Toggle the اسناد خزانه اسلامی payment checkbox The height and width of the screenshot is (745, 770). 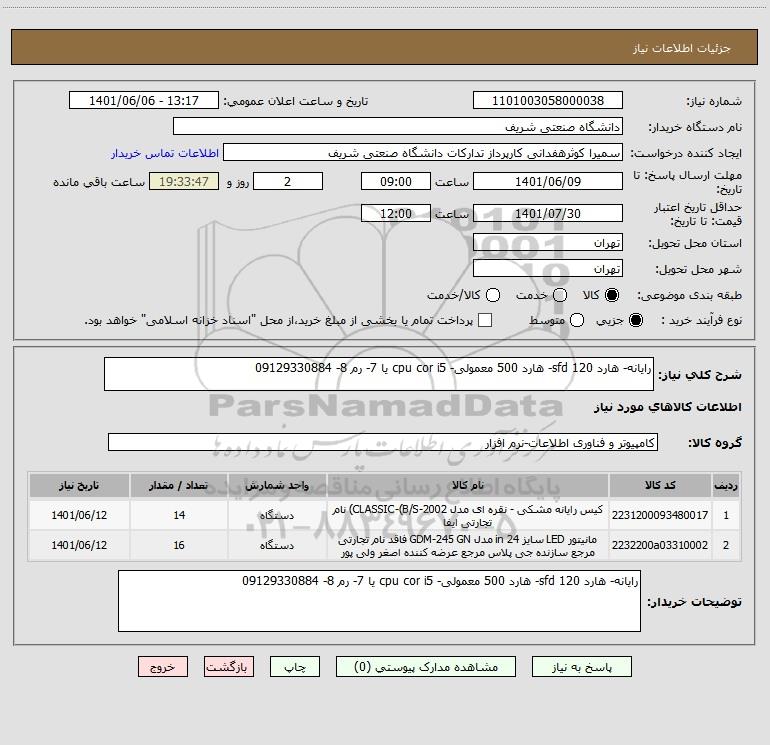coord(485,320)
